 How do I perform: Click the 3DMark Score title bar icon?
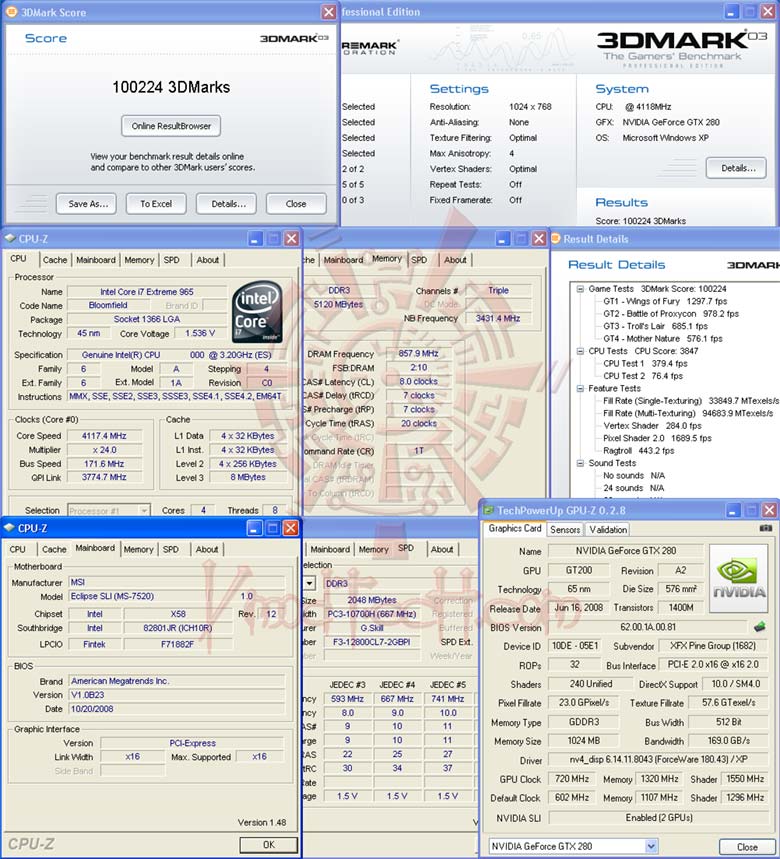[x=12, y=12]
